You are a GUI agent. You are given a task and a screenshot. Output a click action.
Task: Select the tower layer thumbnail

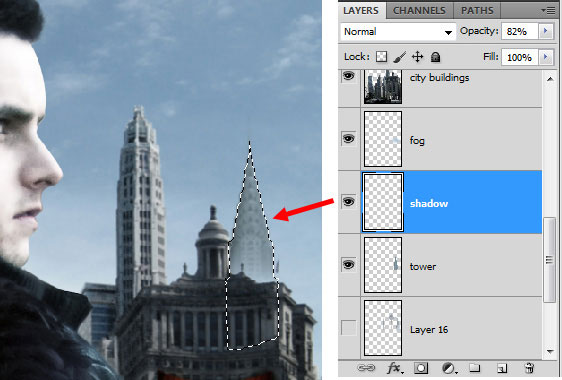tap(383, 265)
